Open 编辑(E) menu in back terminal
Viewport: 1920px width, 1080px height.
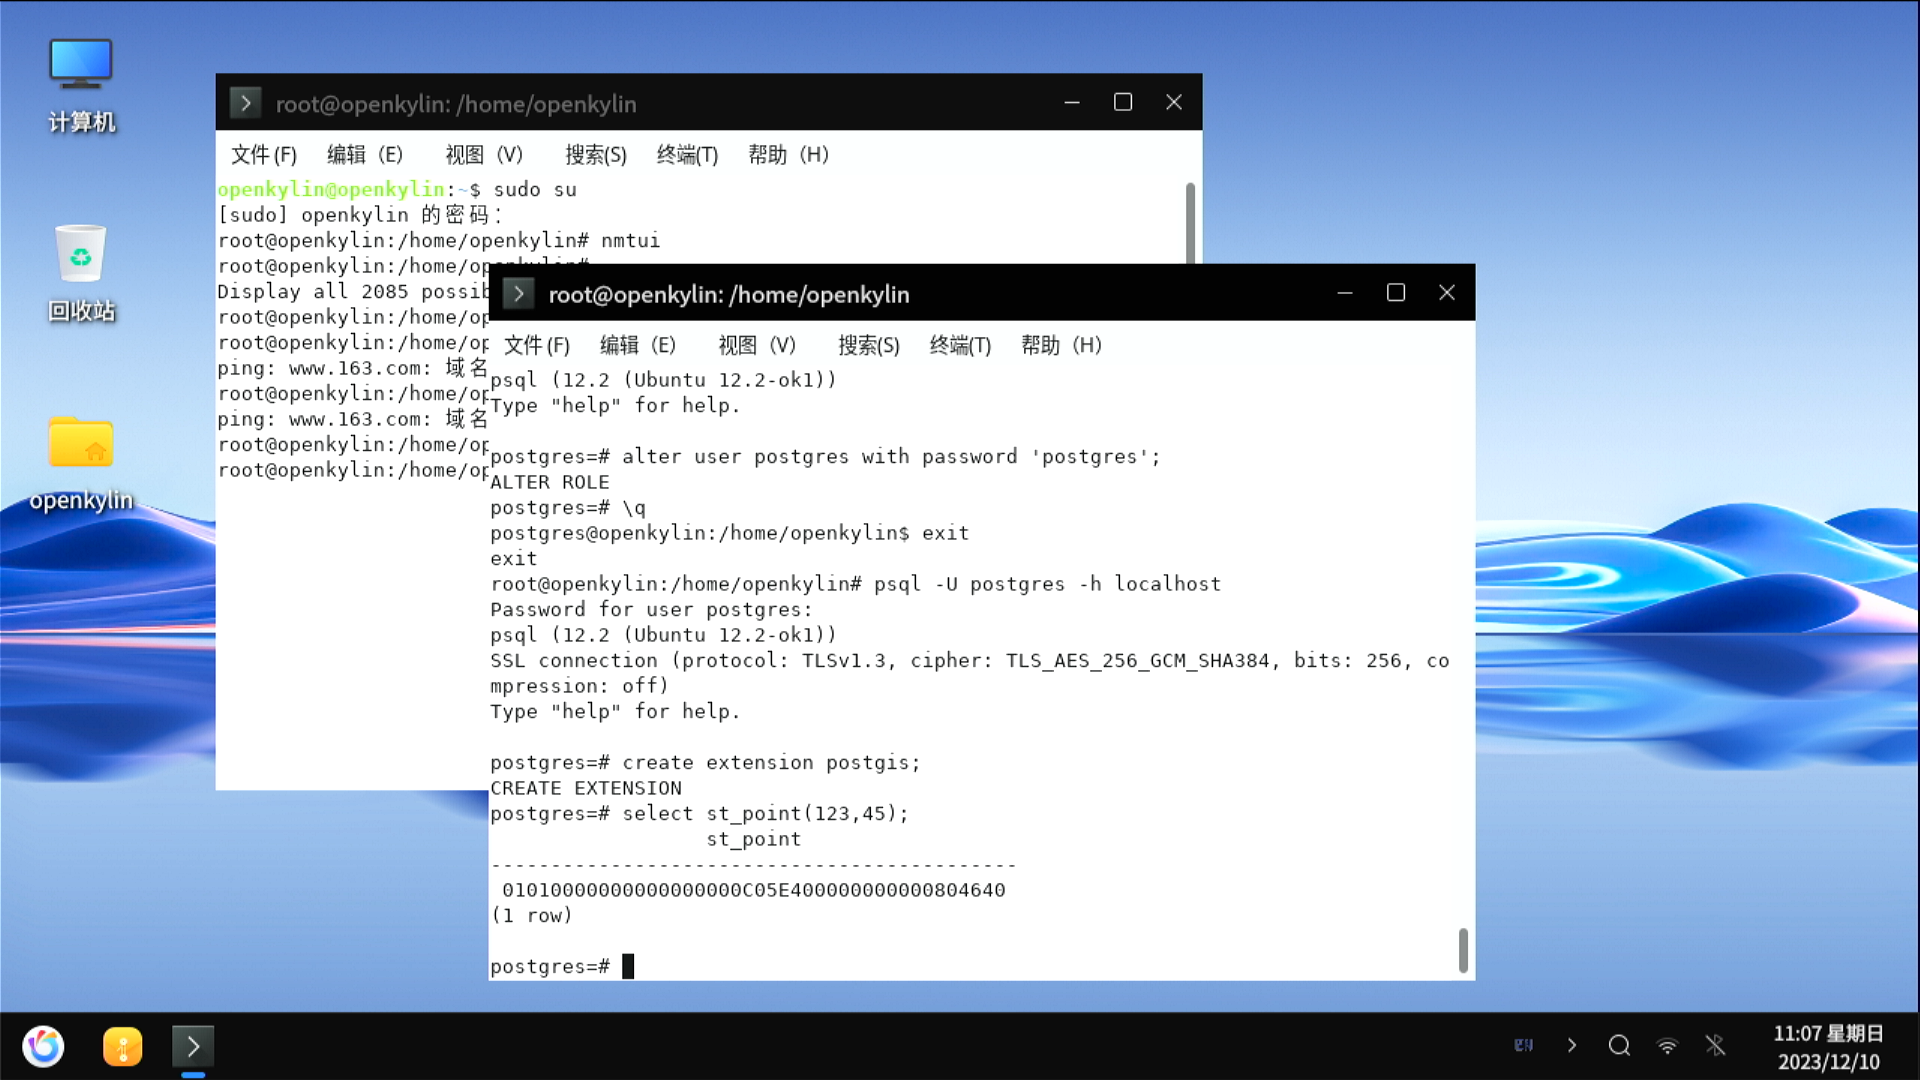tap(365, 155)
